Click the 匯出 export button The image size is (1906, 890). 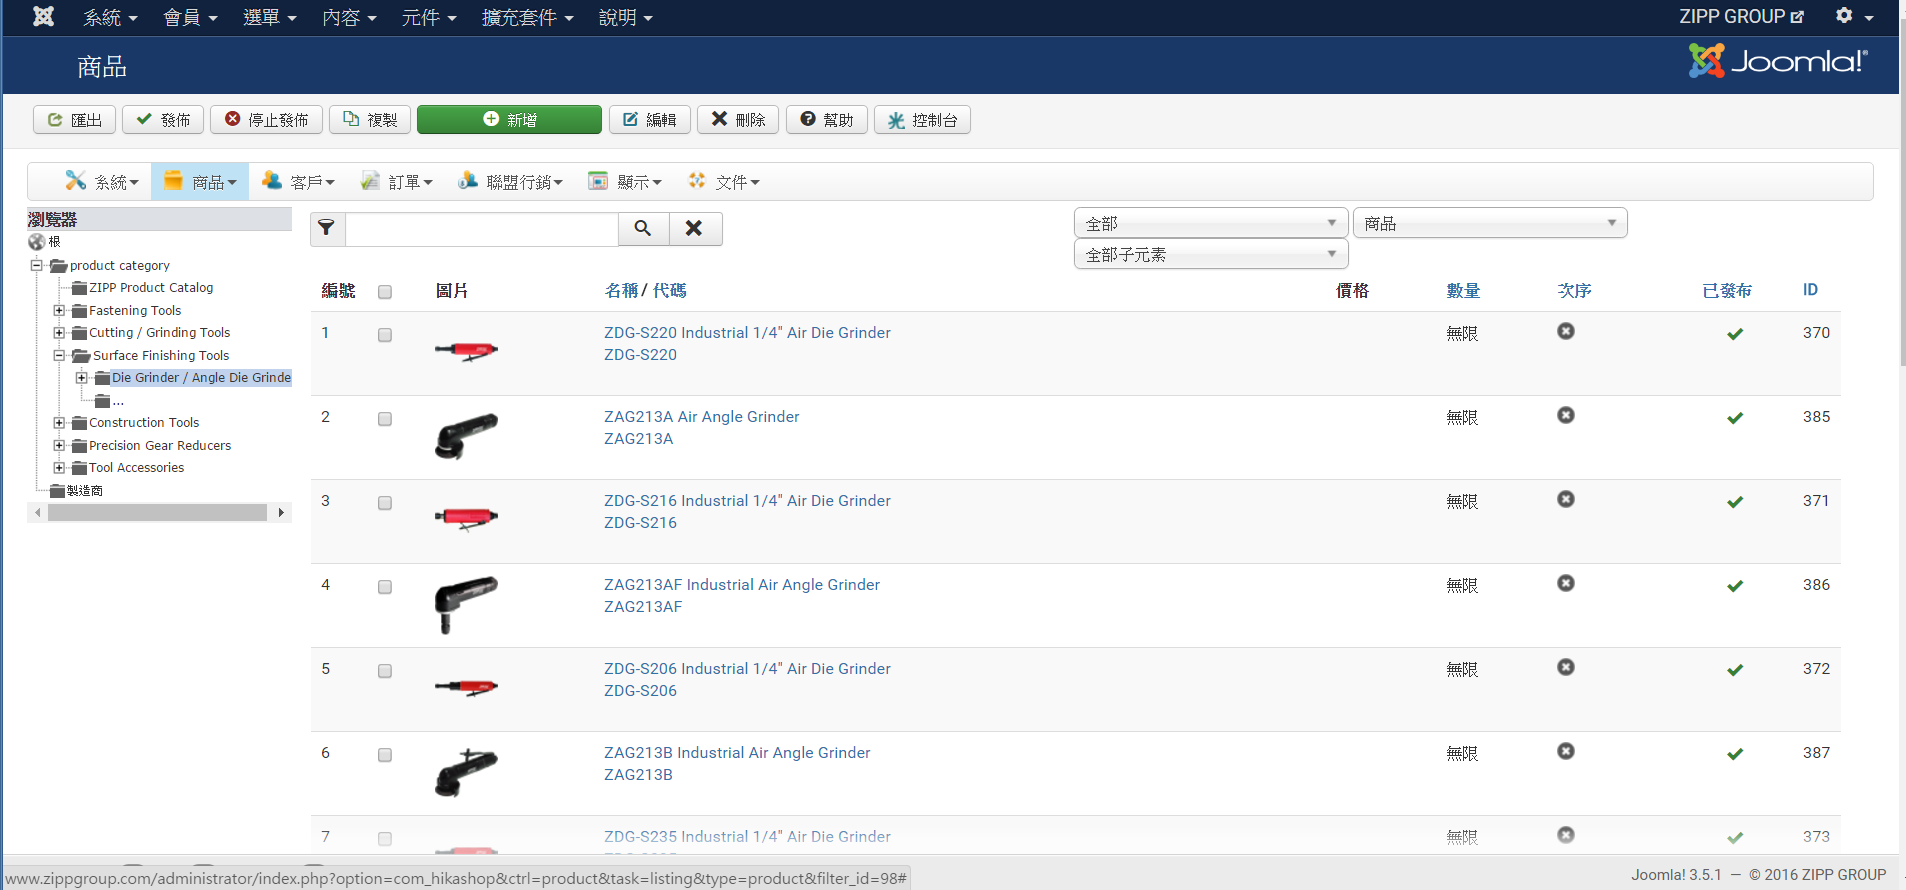(x=75, y=119)
